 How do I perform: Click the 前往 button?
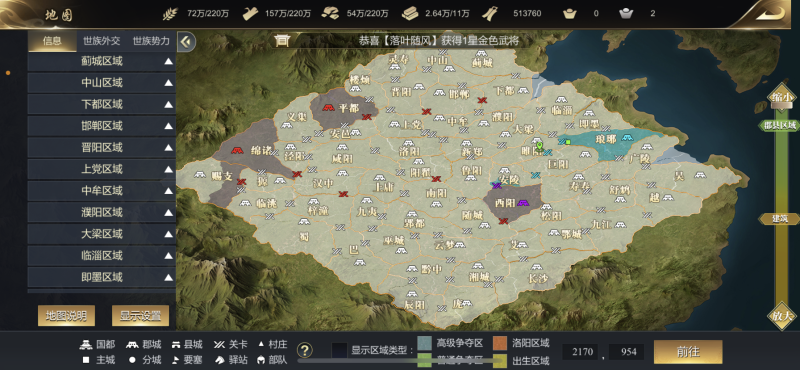click(x=688, y=352)
